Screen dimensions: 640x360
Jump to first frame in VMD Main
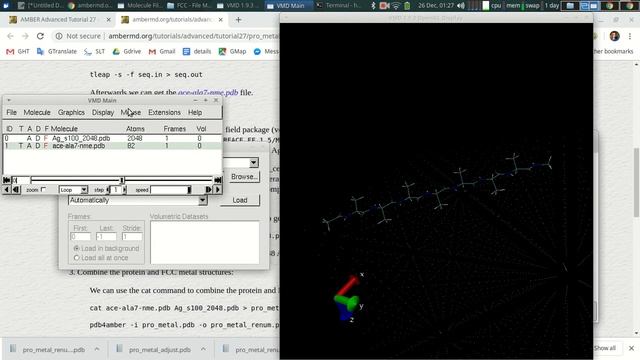coord(7,180)
